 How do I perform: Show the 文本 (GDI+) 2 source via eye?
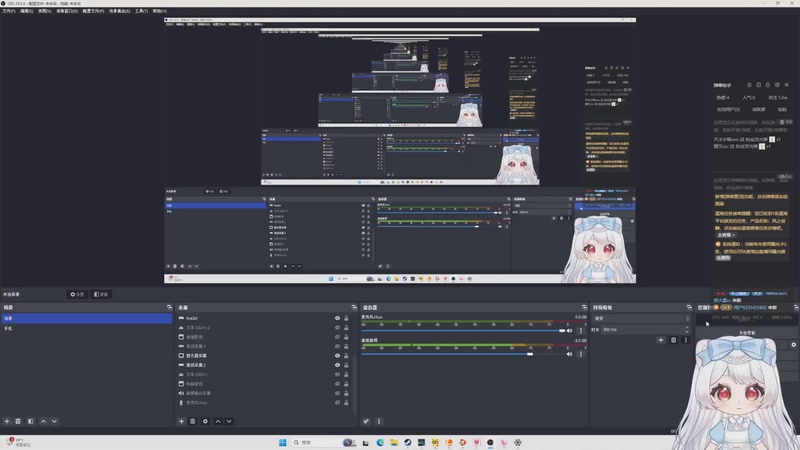coord(337,328)
